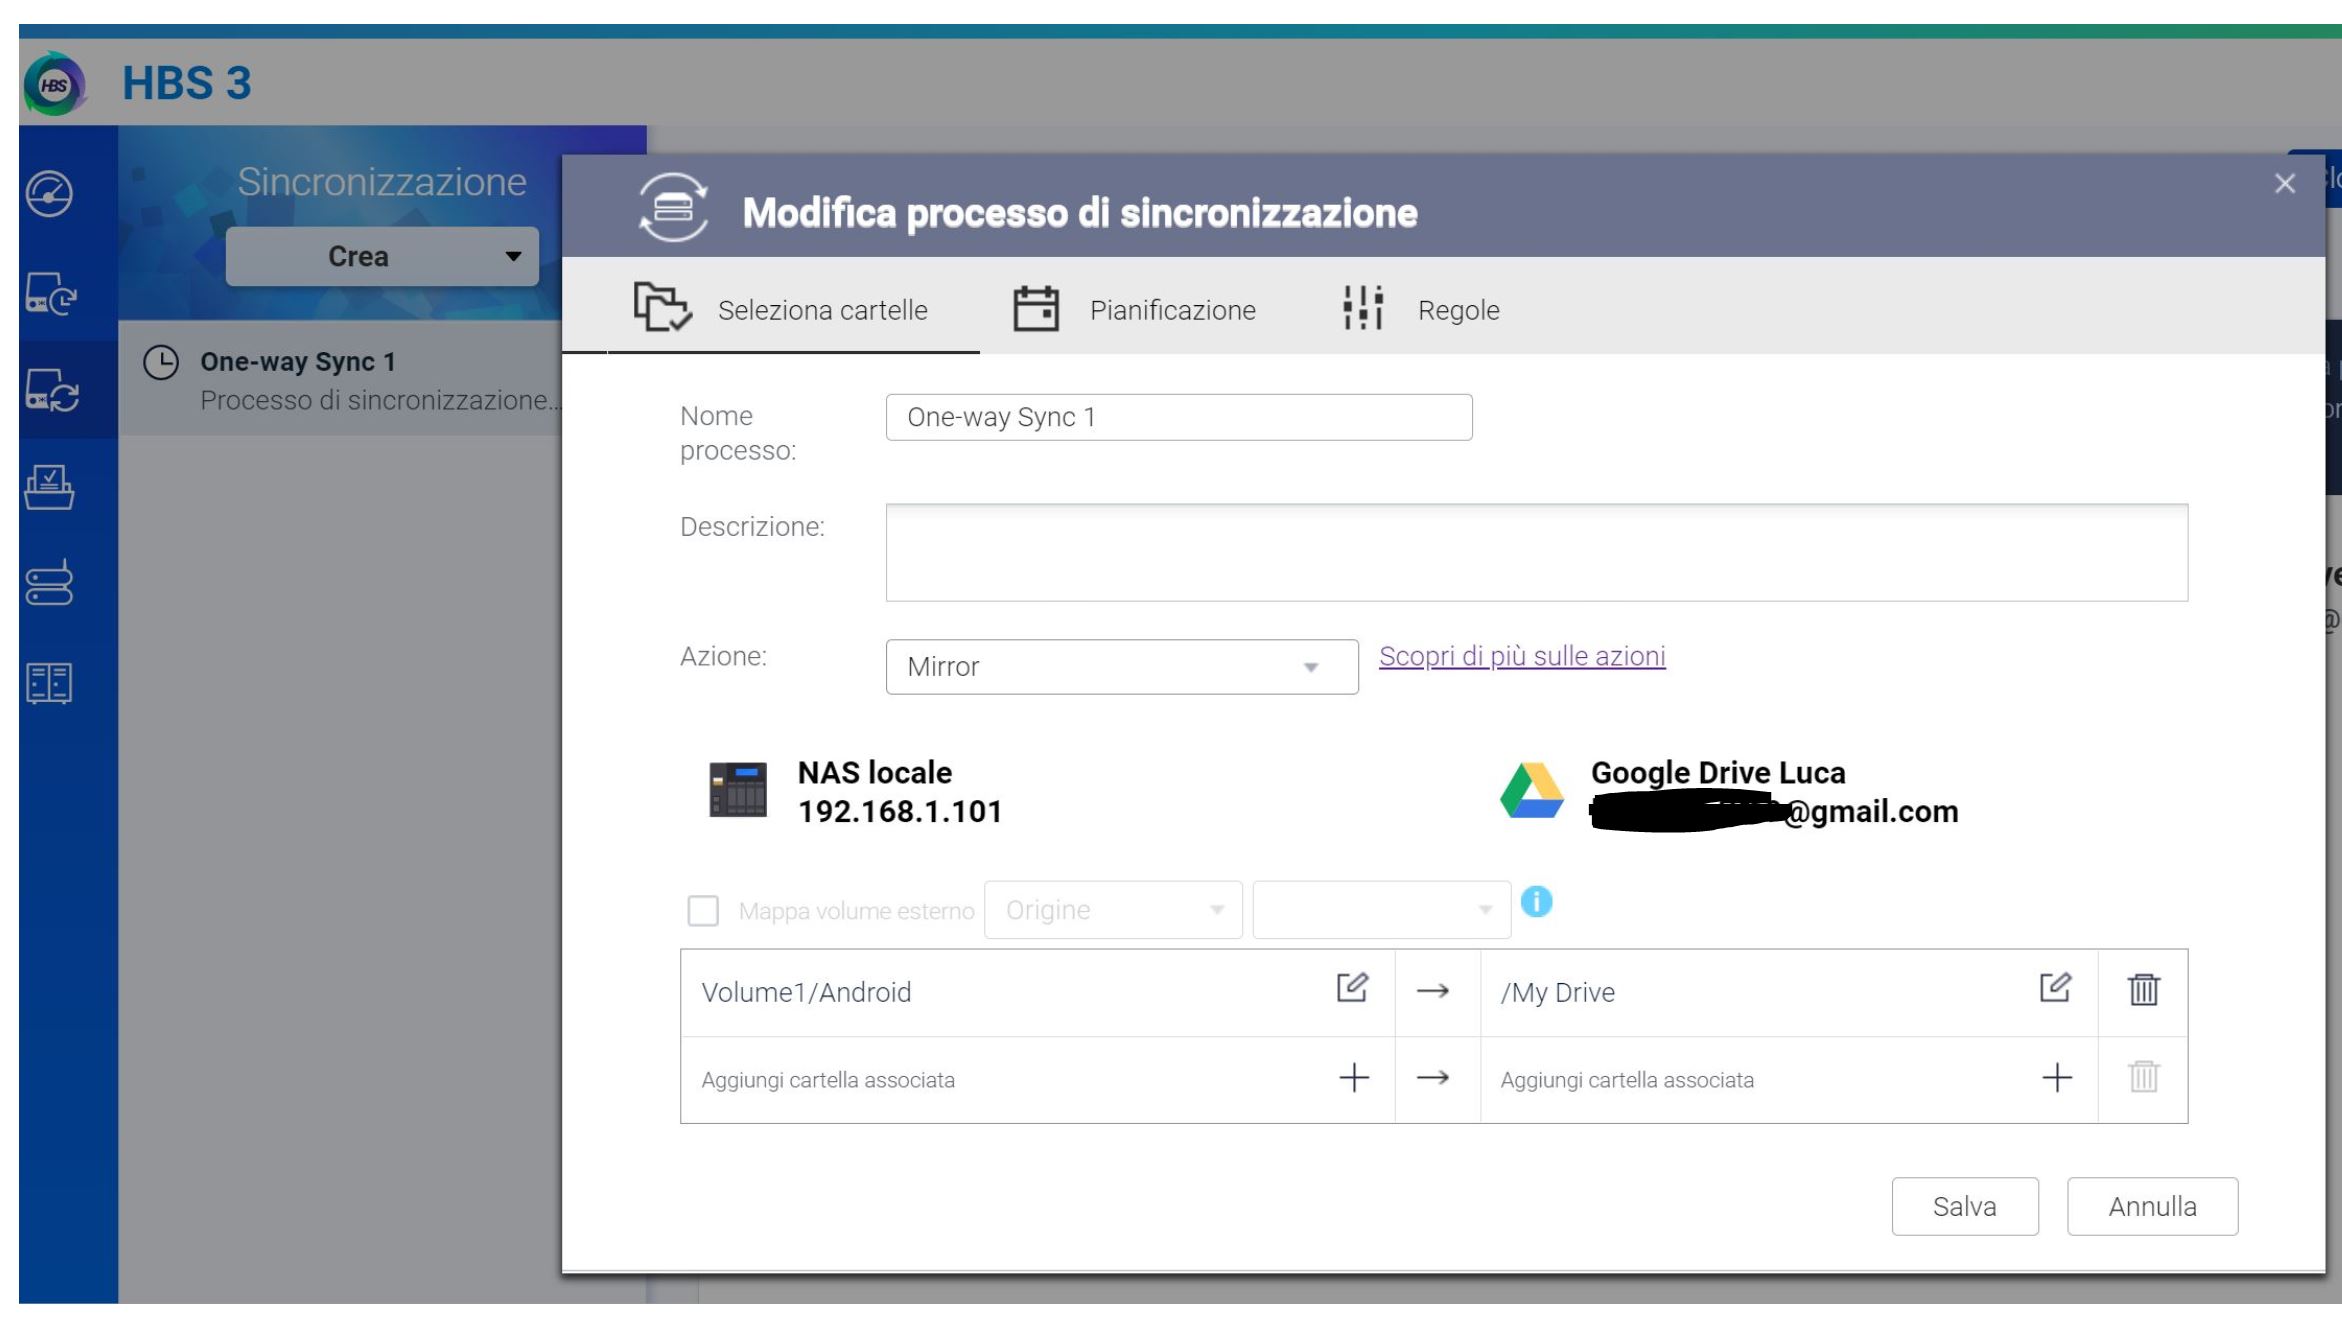
Task: Open the Storage Spaces sidebar icon
Action: click(49, 583)
